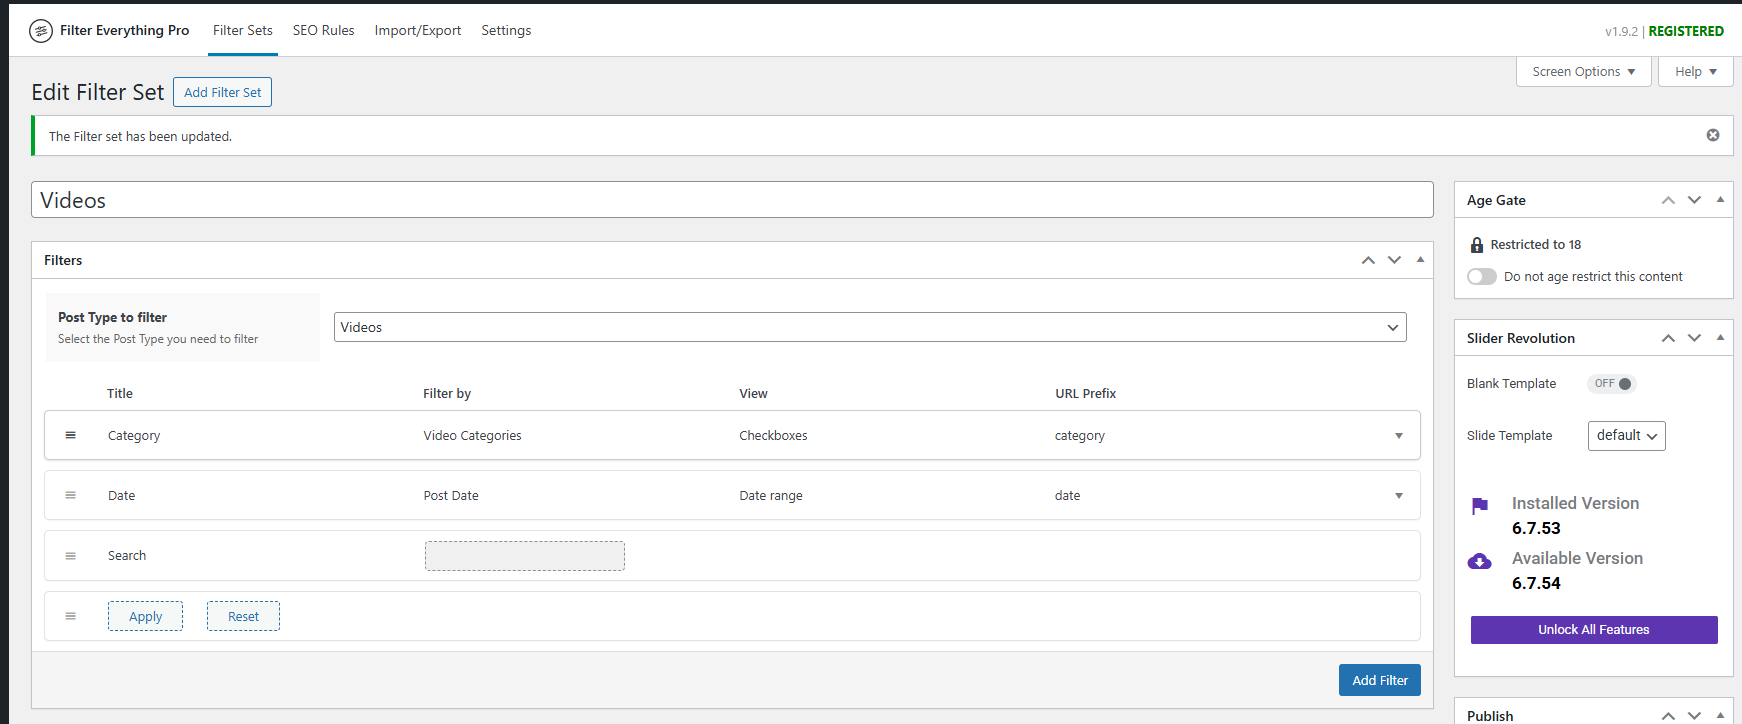Move the Age Gate panel down
The width and height of the screenshot is (1742, 724).
click(x=1693, y=200)
